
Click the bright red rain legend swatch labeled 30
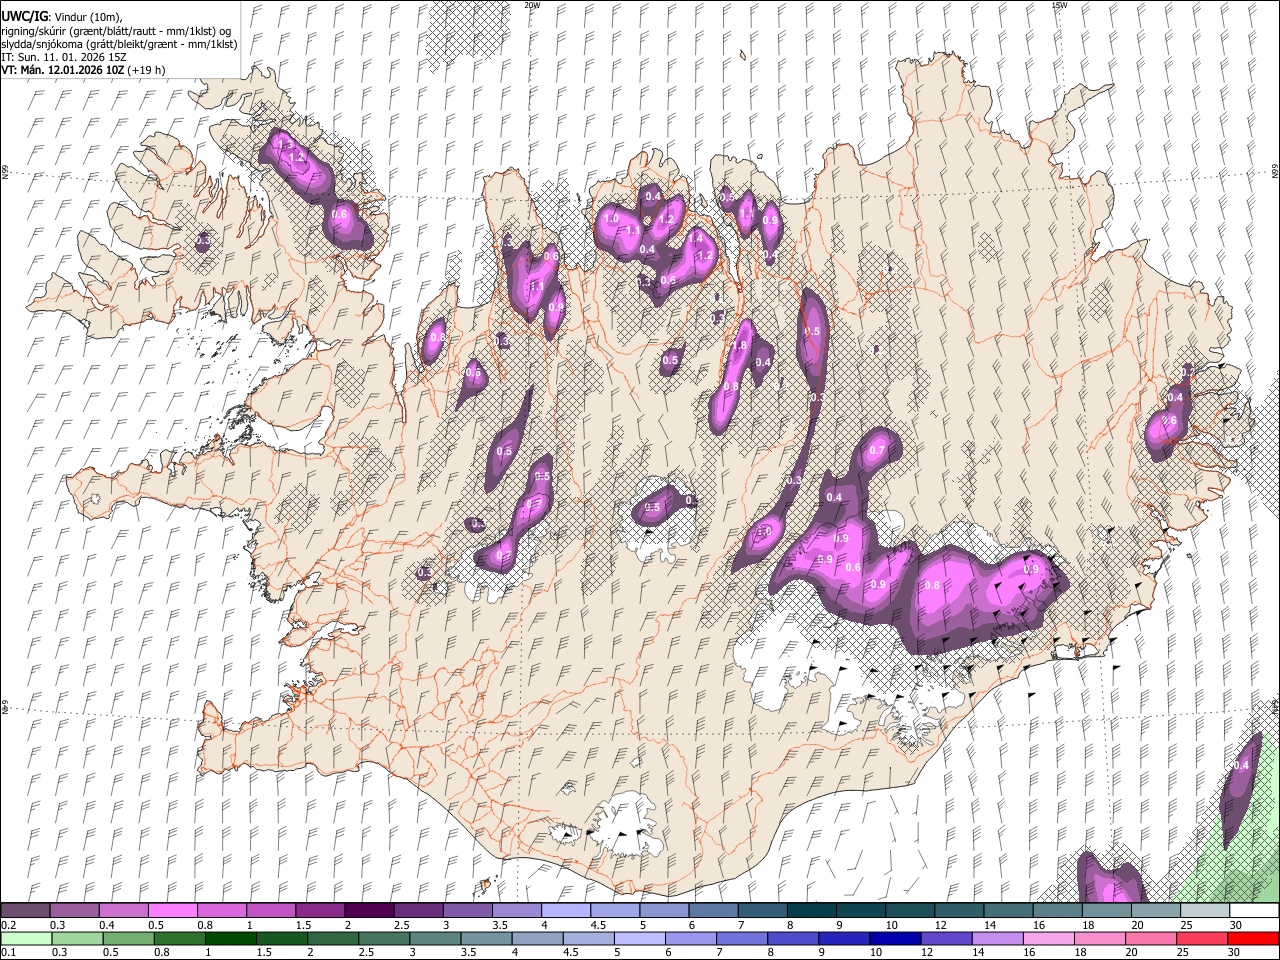[1254, 938]
